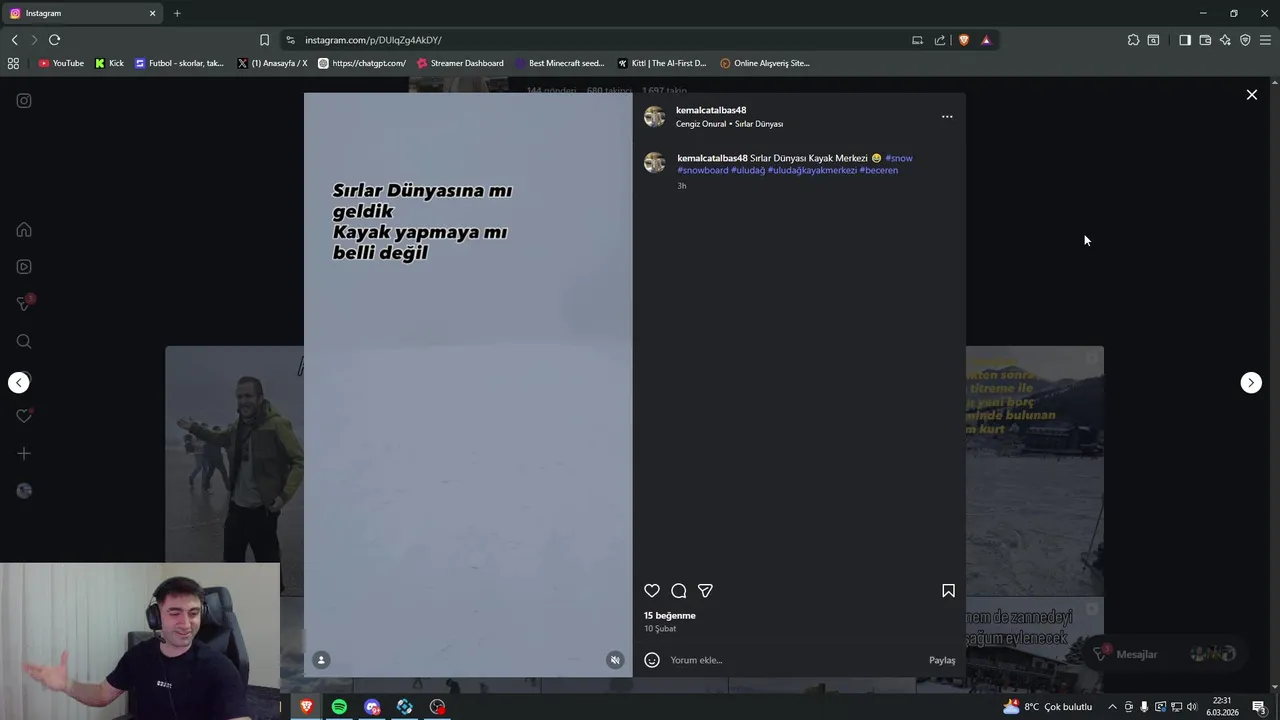Go to the next post arrow
The height and width of the screenshot is (720, 1280).
coord(1251,383)
